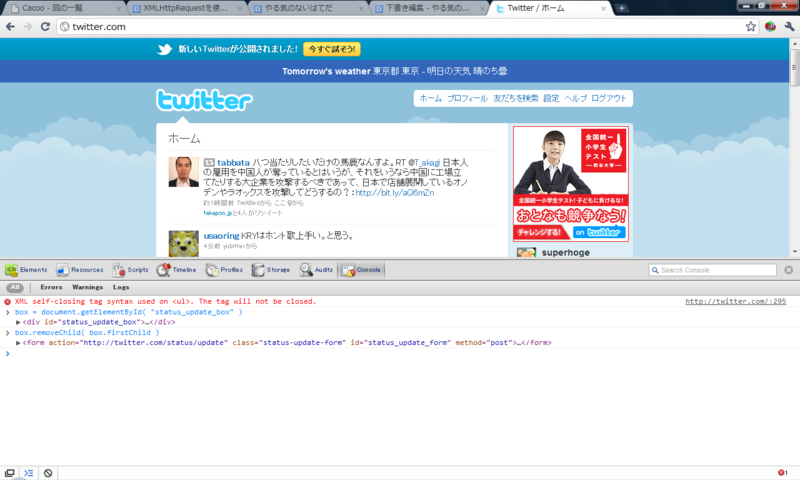
Task: Click ヘルプ in Twitter navigation
Action: coord(576,98)
